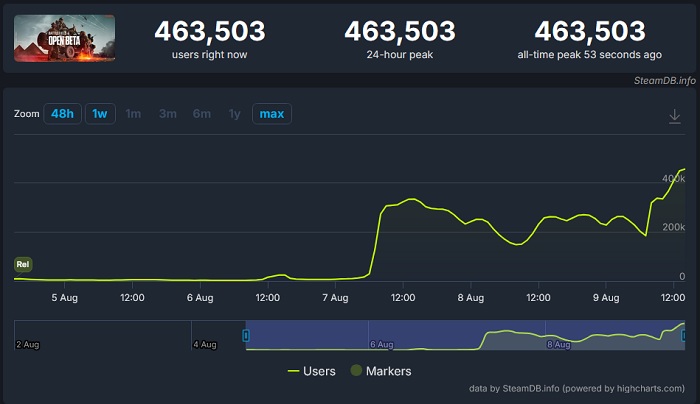
Task: Click the '4 Aug' navigator label
Action: [205, 345]
